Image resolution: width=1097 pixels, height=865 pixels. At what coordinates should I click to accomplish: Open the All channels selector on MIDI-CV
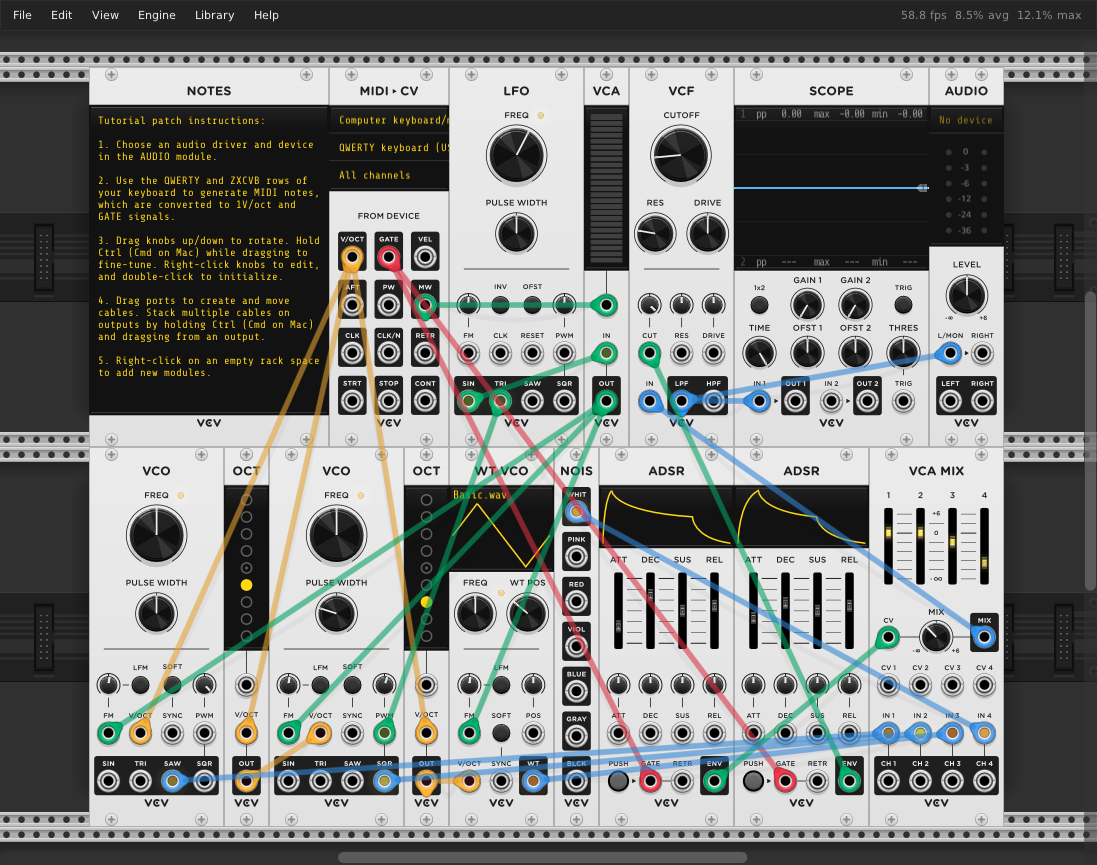tap(389, 173)
